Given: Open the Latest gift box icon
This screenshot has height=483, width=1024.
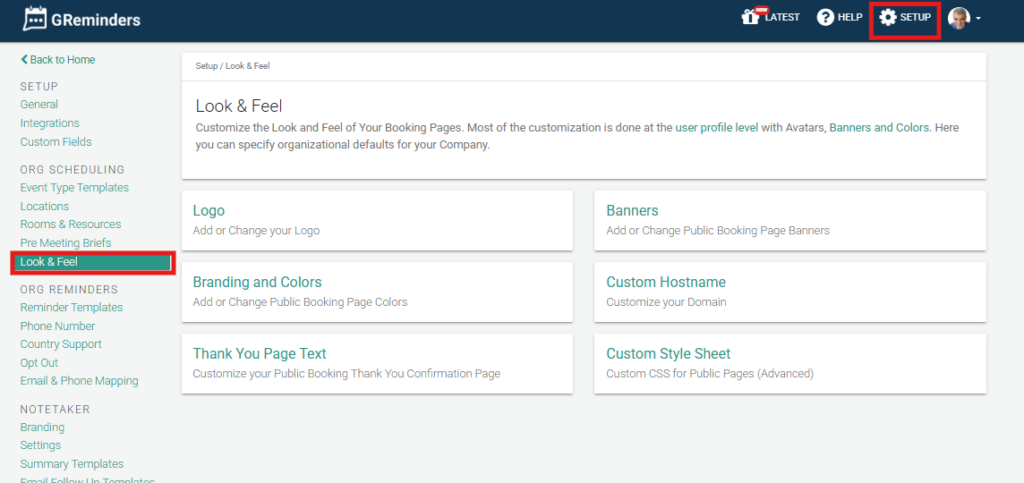Looking at the screenshot, I should click(750, 18).
